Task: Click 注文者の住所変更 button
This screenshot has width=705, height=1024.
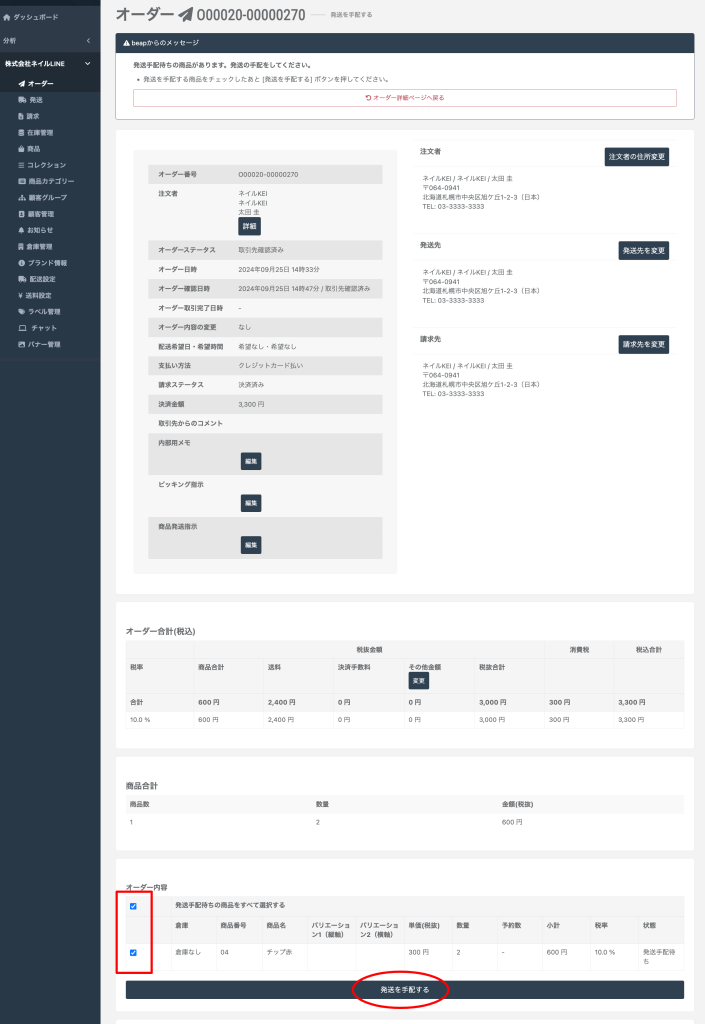Action: coord(636,157)
